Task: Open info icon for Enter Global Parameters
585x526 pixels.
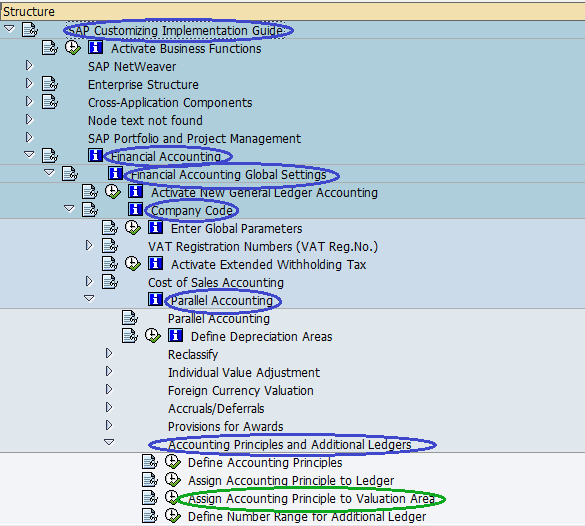Action: [155, 228]
